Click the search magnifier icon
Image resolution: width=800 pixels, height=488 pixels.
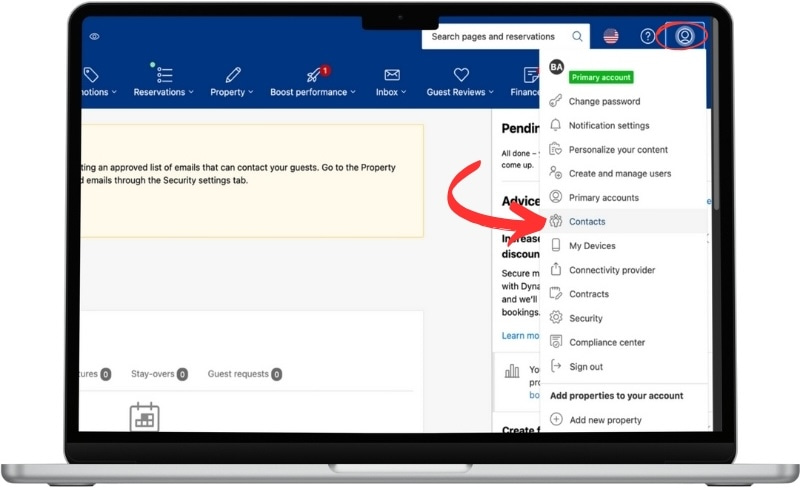[x=577, y=36]
